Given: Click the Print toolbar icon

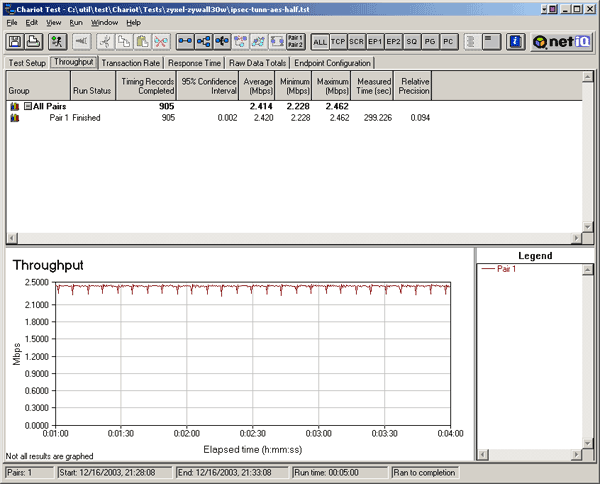Looking at the screenshot, I should coord(34,41).
